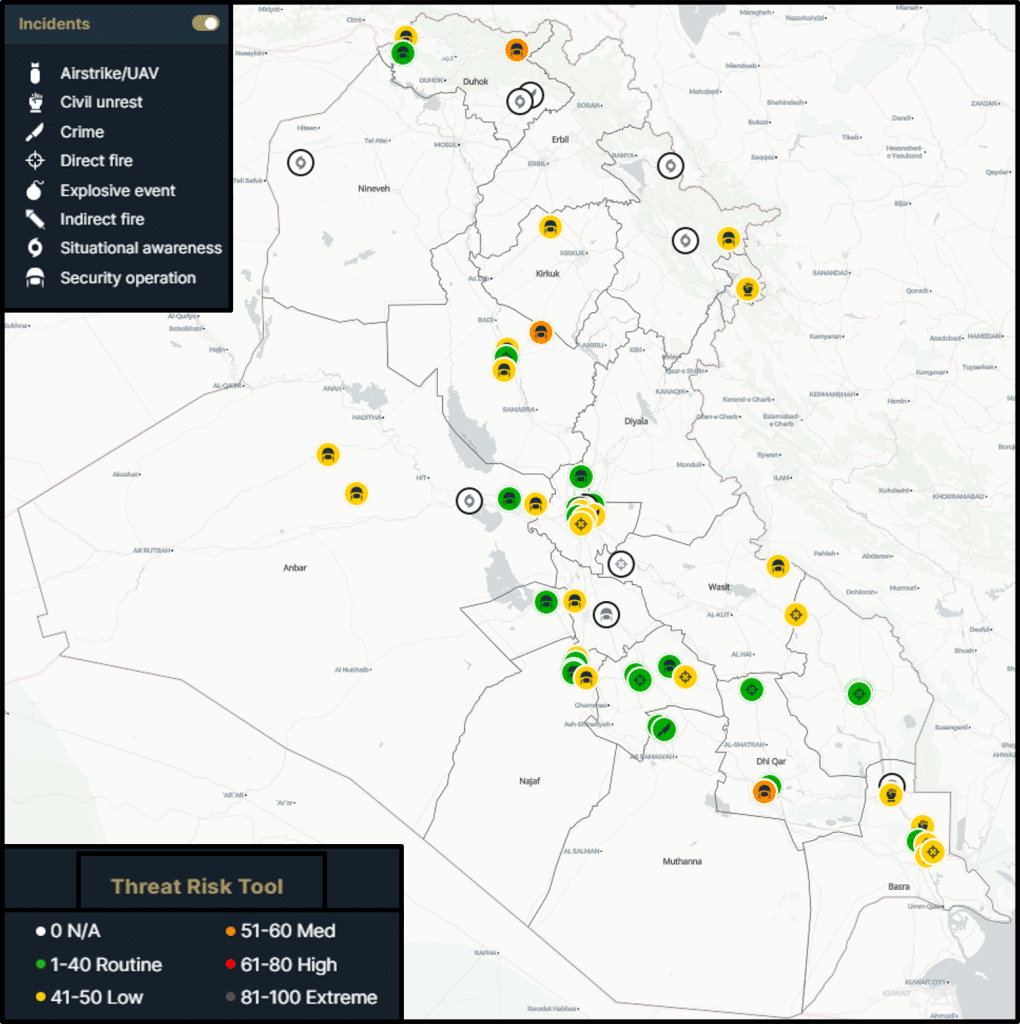Toggle the Incidents layer switch
The width and height of the screenshot is (1020, 1024).
coord(205,23)
